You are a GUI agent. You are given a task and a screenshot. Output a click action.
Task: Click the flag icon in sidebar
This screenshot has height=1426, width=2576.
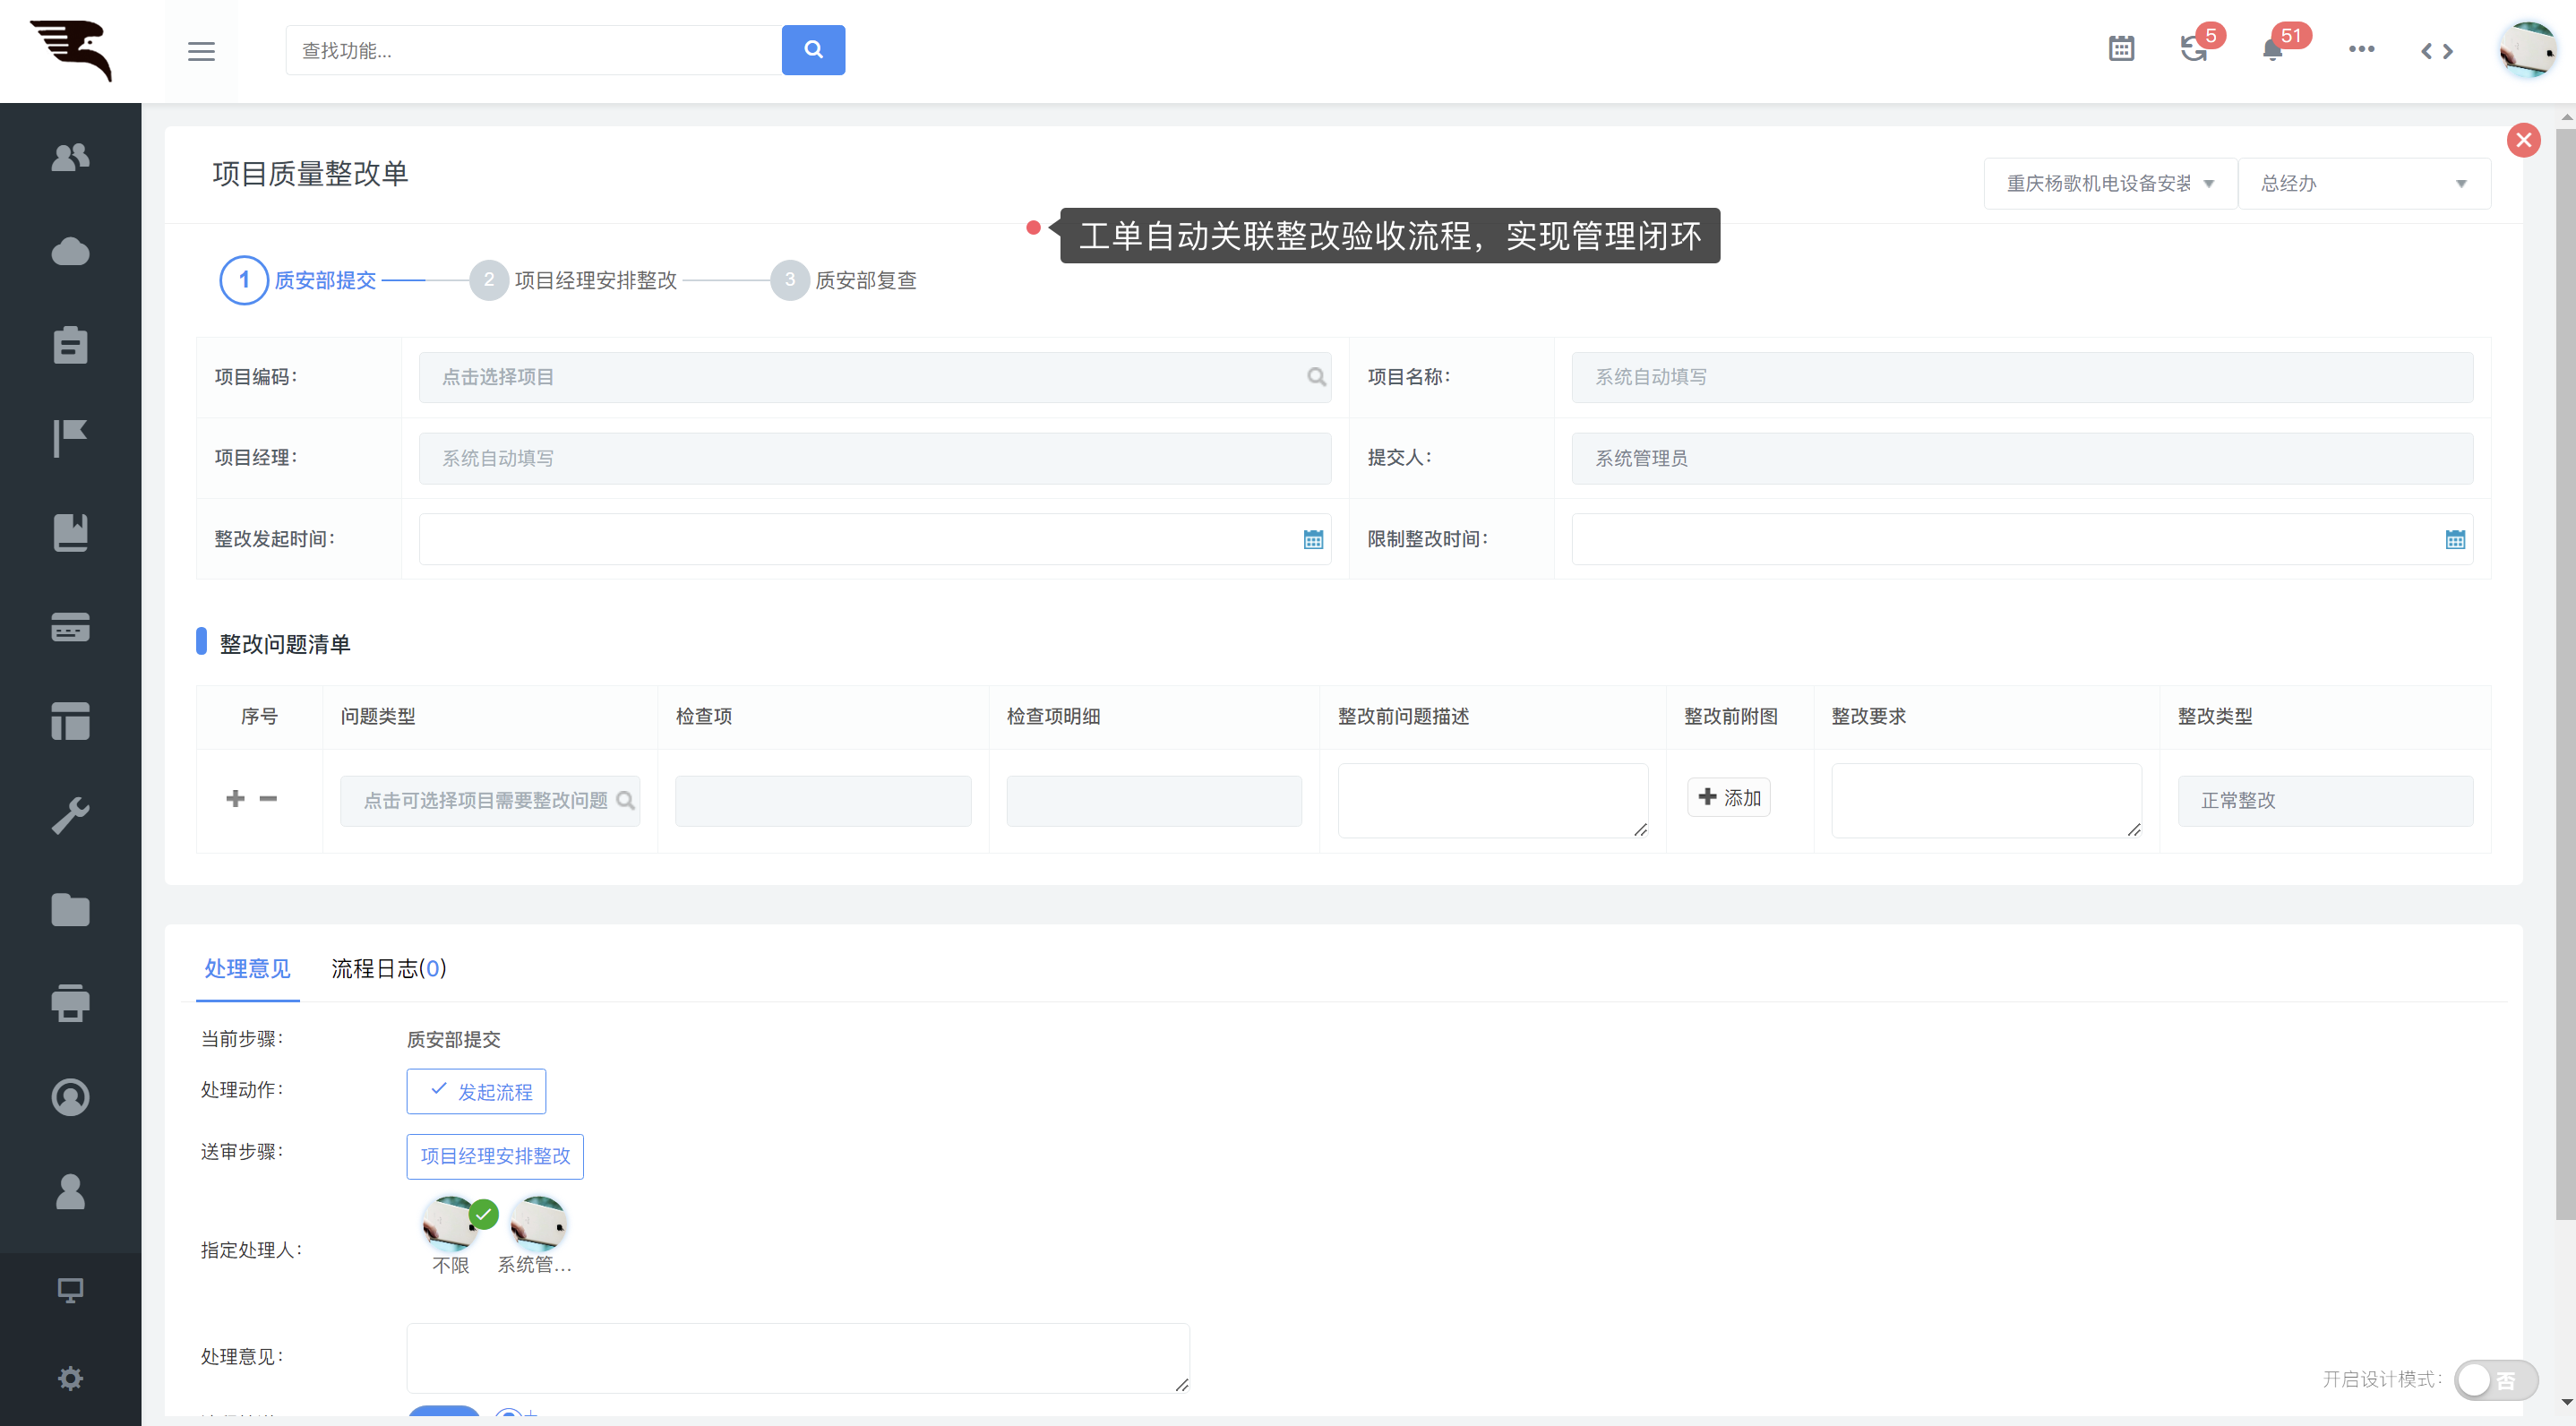pos(70,438)
